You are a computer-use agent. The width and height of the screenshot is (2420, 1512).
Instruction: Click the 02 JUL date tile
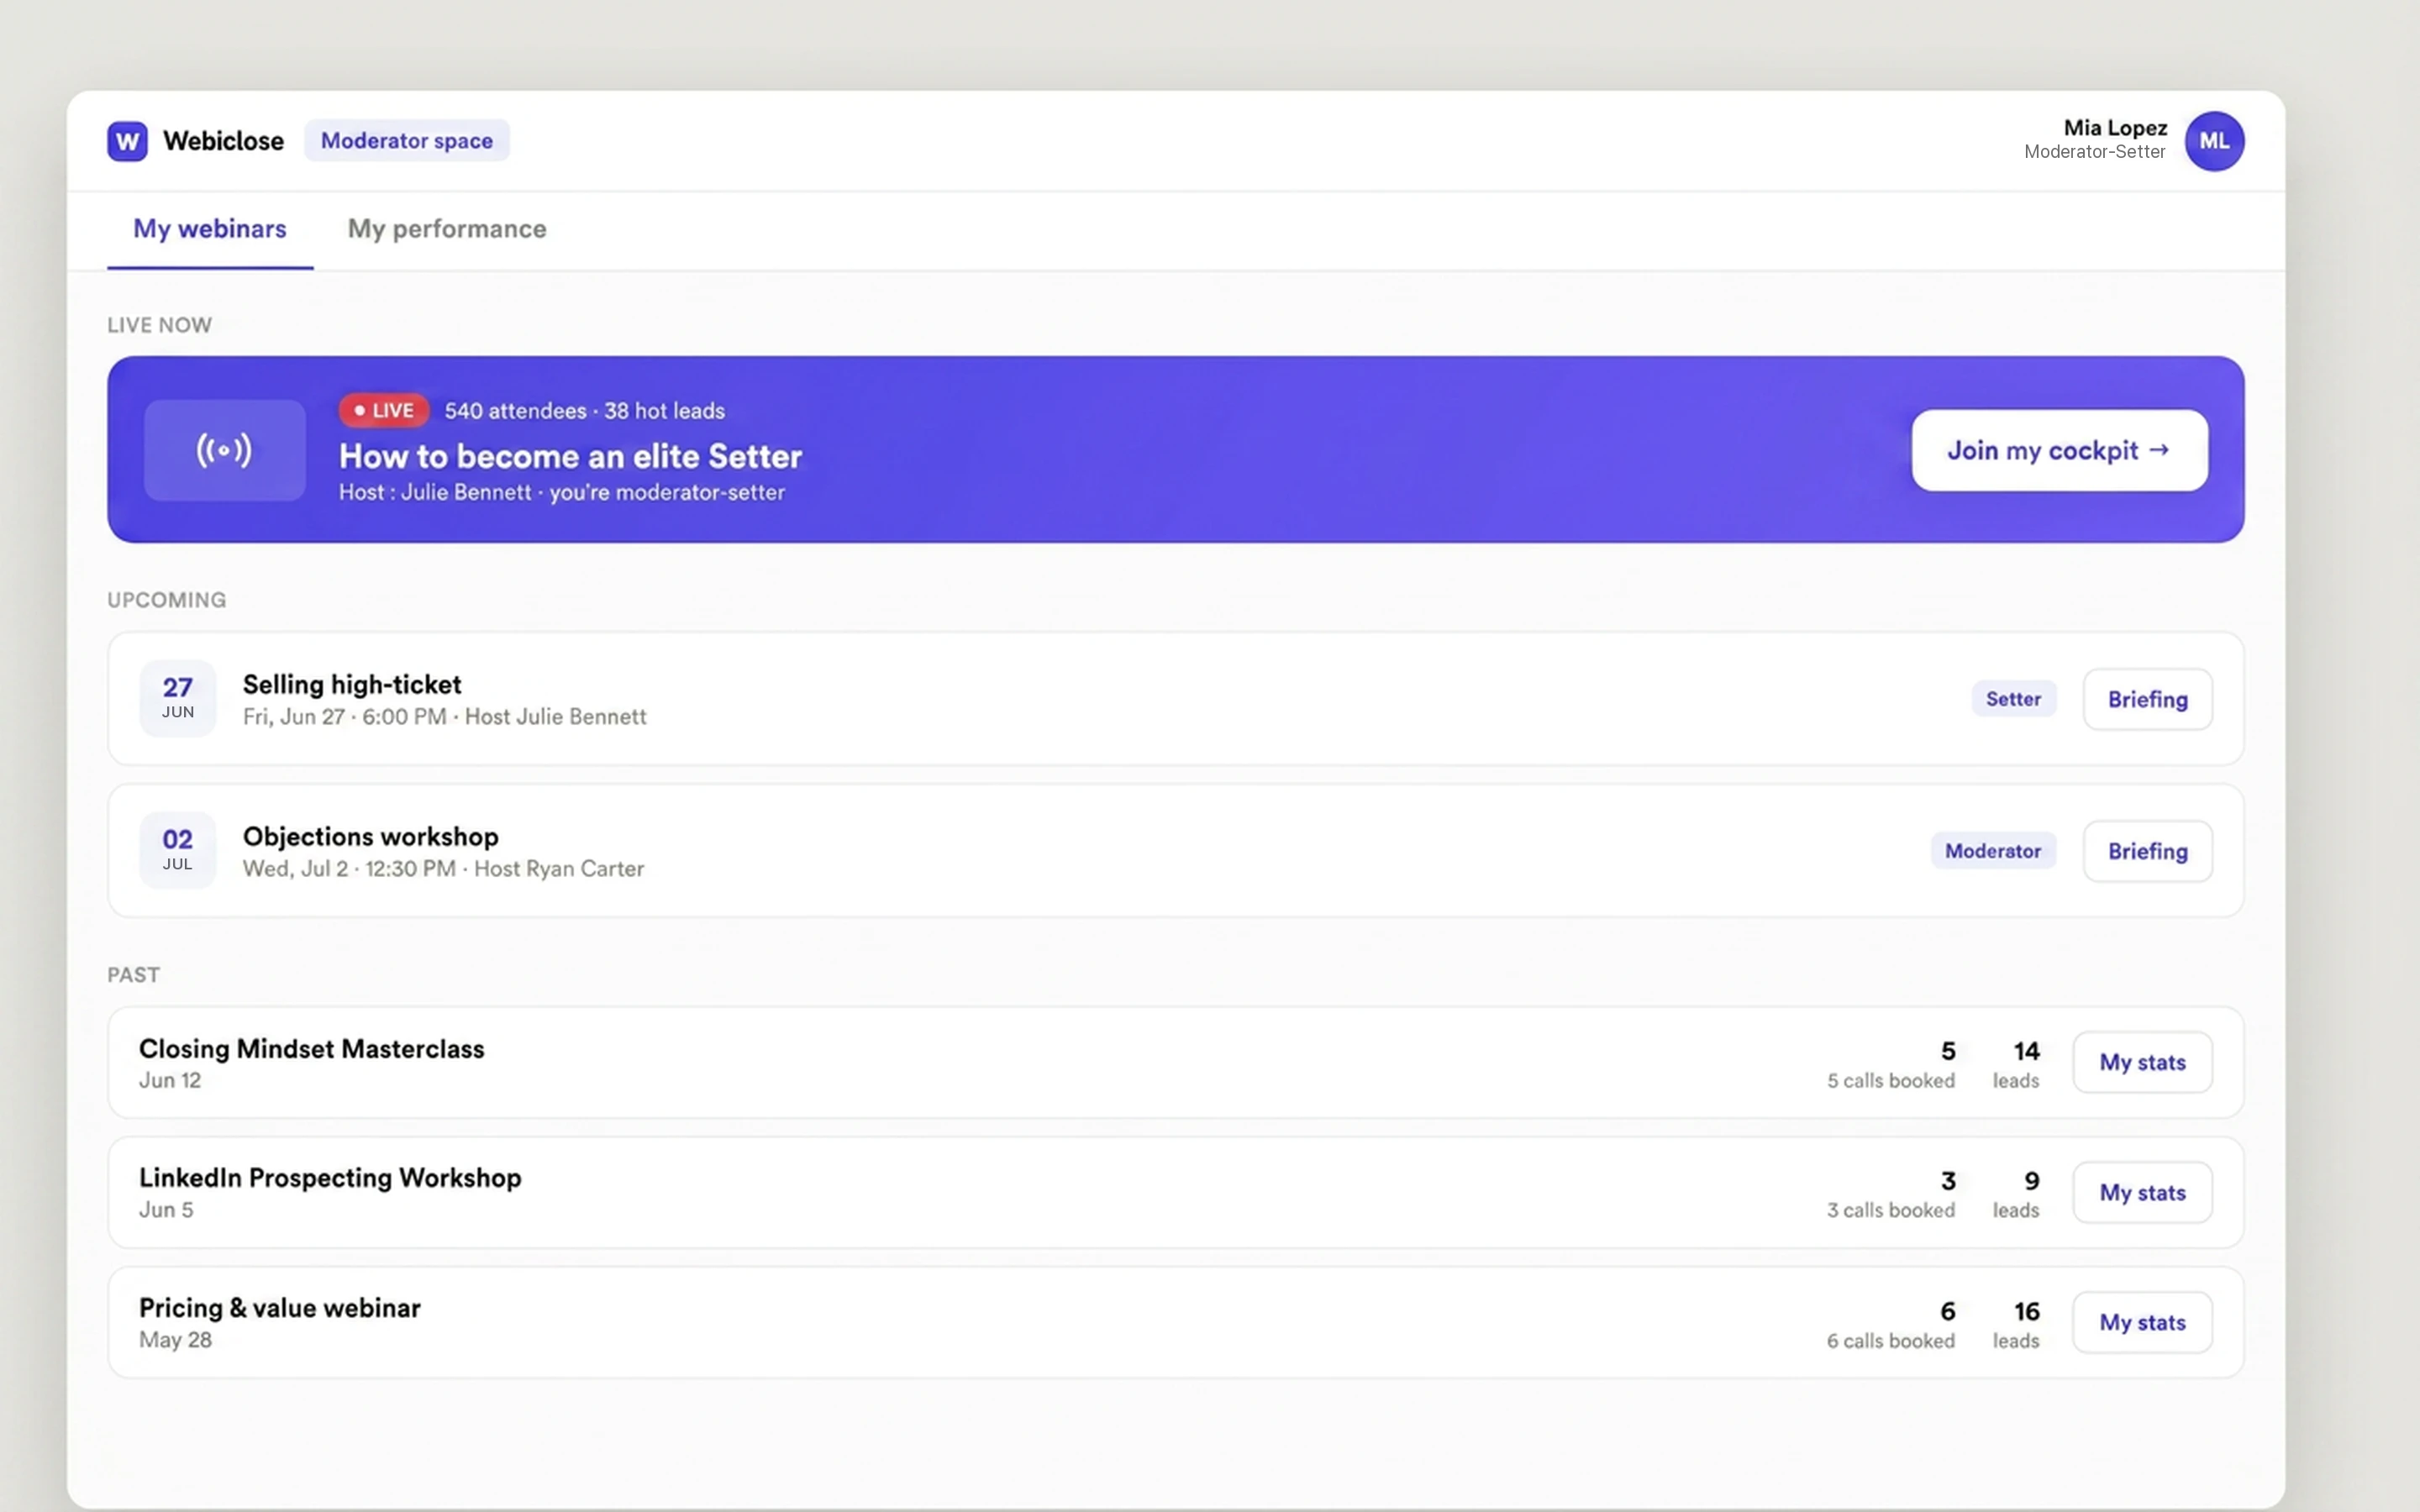[x=178, y=850]
